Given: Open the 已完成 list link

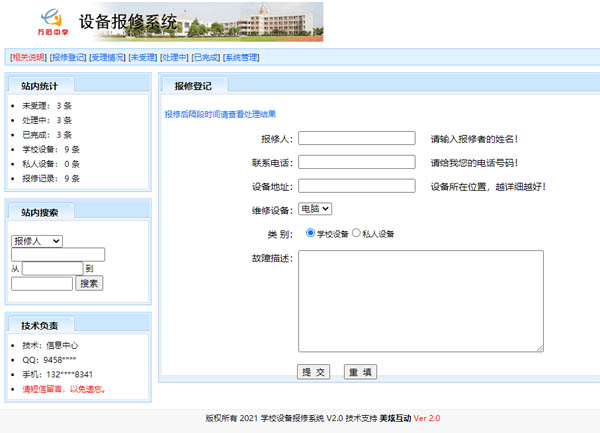Looking at the screenshot, I should (206, 57).
